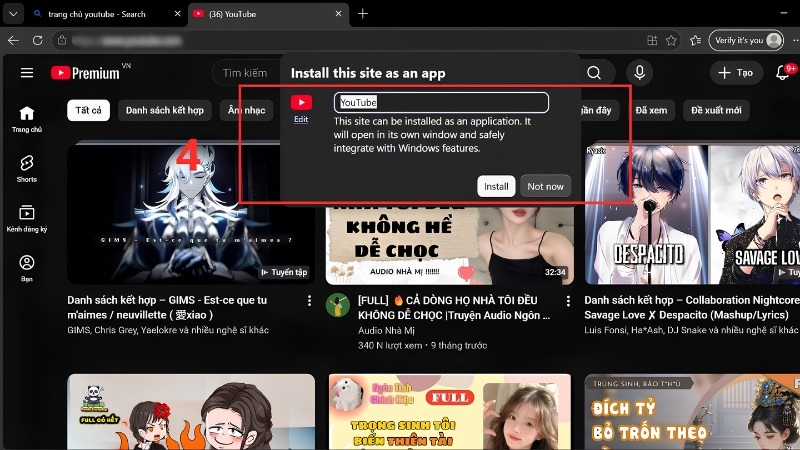Select the 'Đề xuất mới' filter chip
The image size is (800, 450).
[x=716, y=110]
